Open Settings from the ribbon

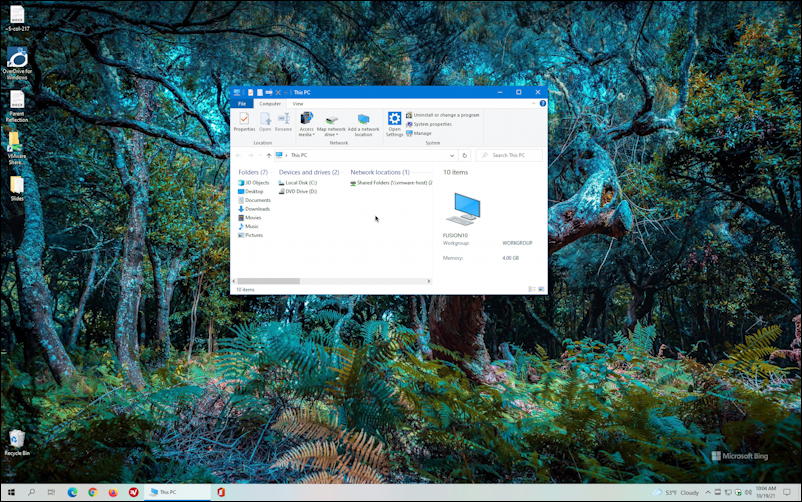[395, 122]
